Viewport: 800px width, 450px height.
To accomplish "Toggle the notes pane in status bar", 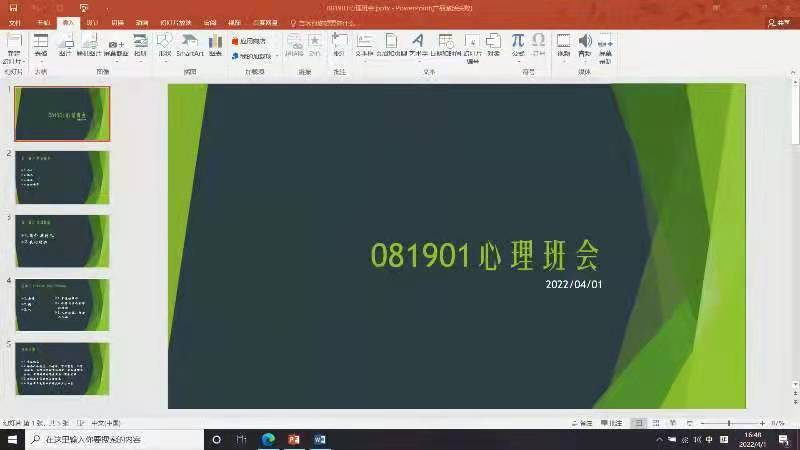I will click(613, 423).
